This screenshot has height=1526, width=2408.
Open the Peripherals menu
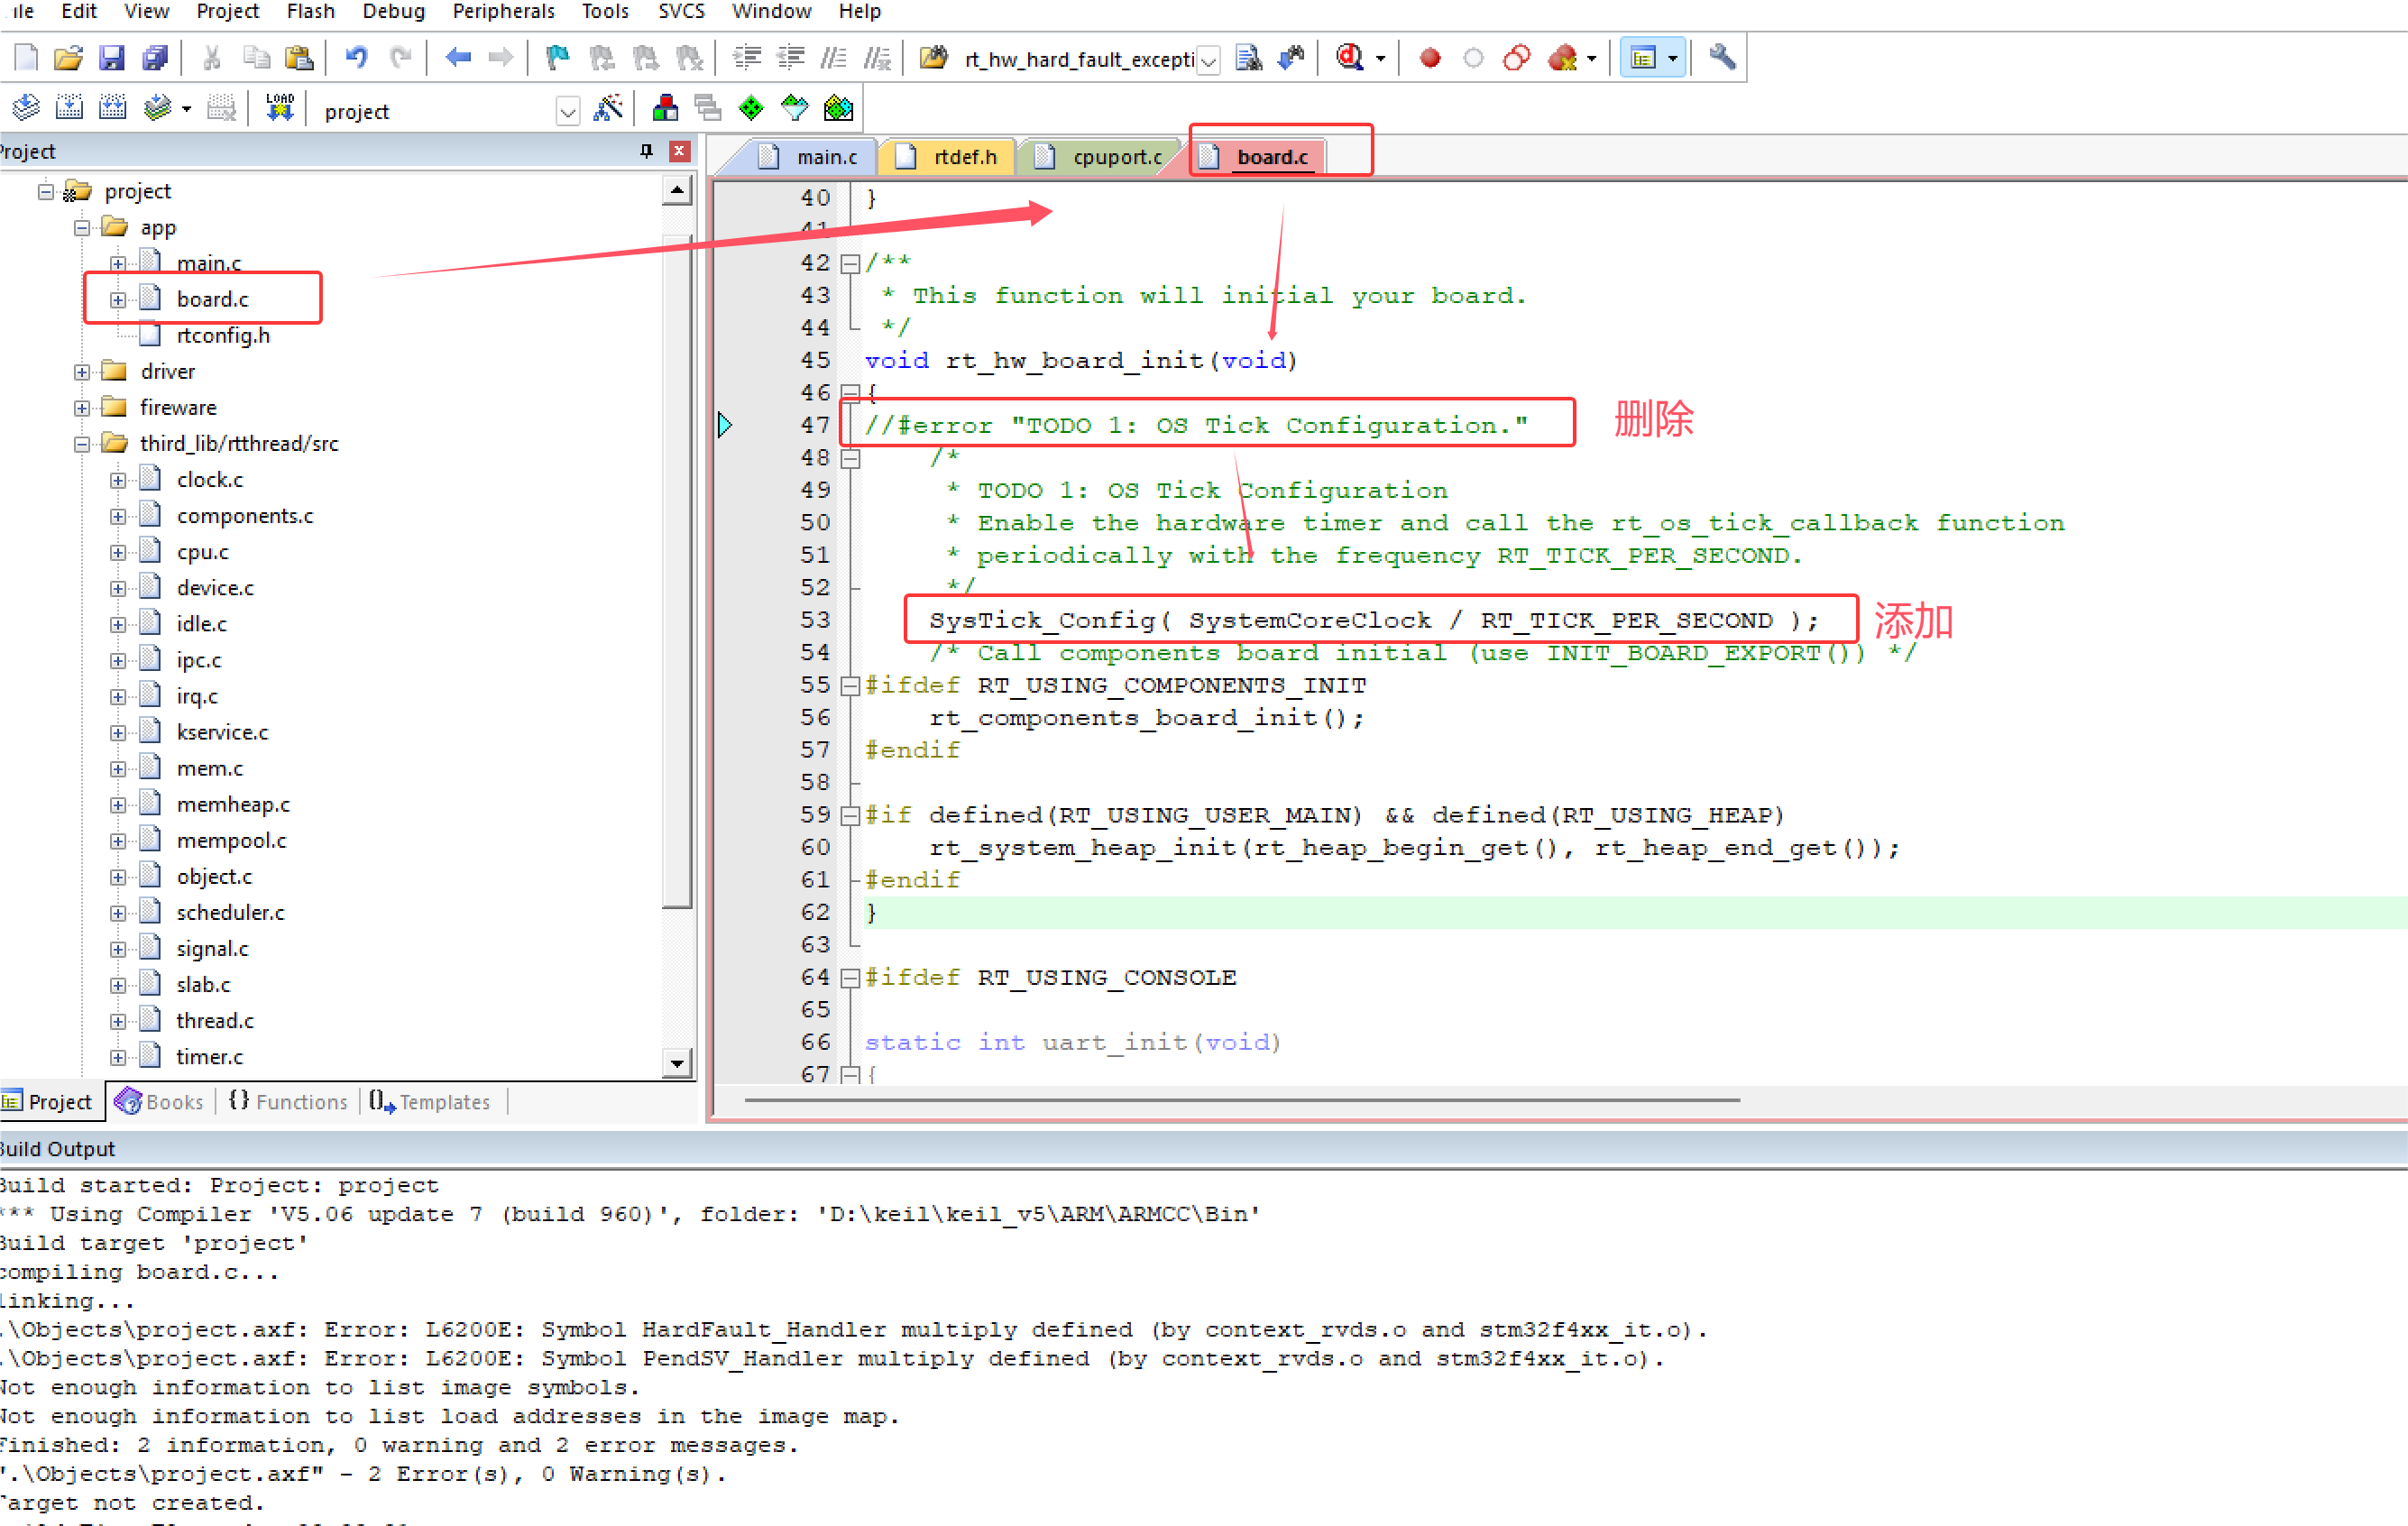pos(504,11)
